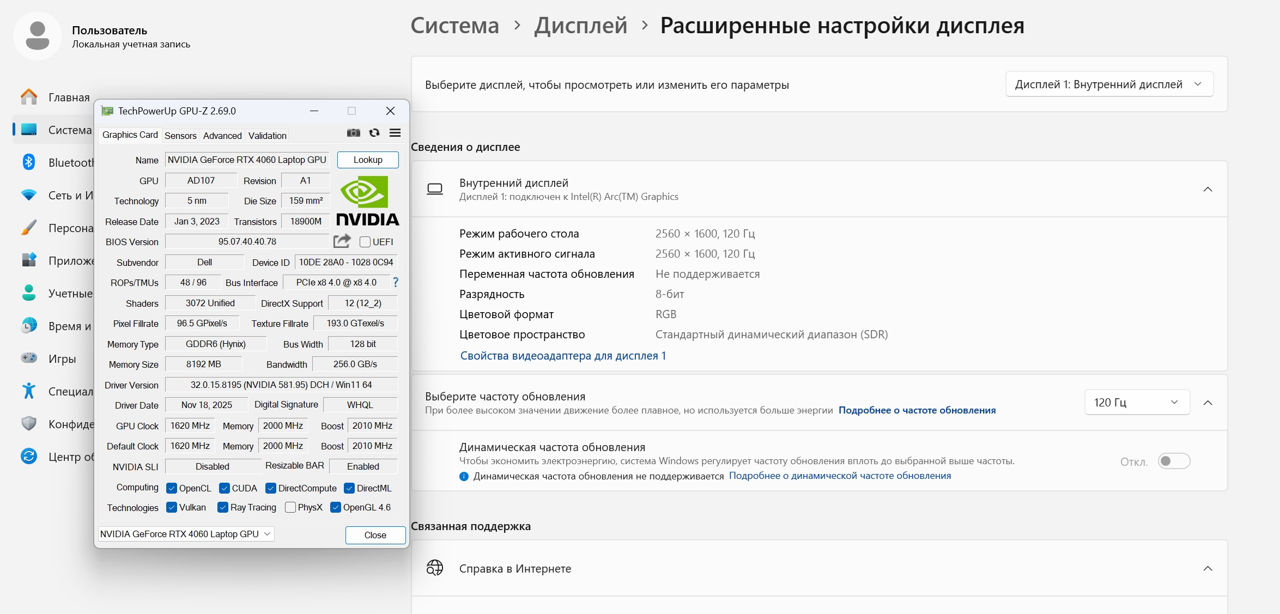Click the NVIDIA logo in GPU-Z
The height and width of the screenshot is (614, 1280).
coord(367,201)
